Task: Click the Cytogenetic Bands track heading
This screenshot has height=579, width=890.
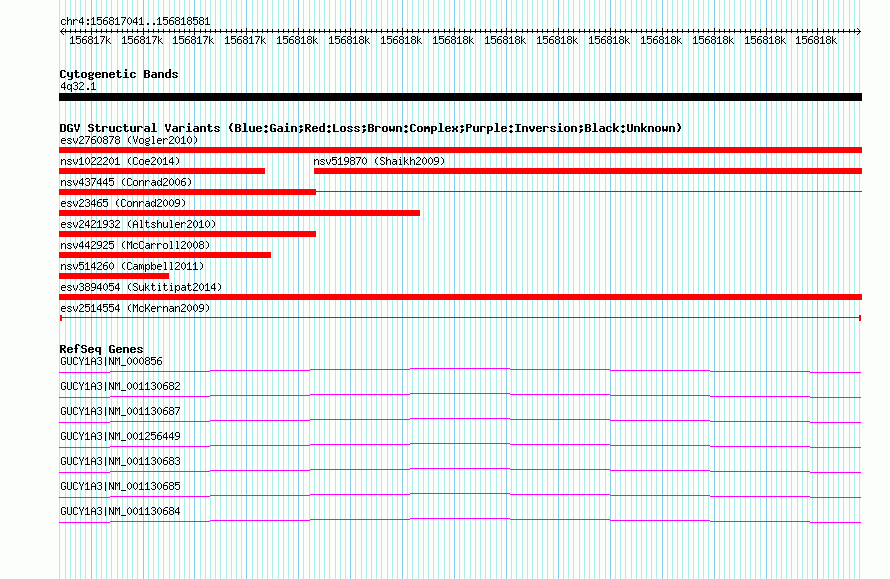Action: coord(119,74)
